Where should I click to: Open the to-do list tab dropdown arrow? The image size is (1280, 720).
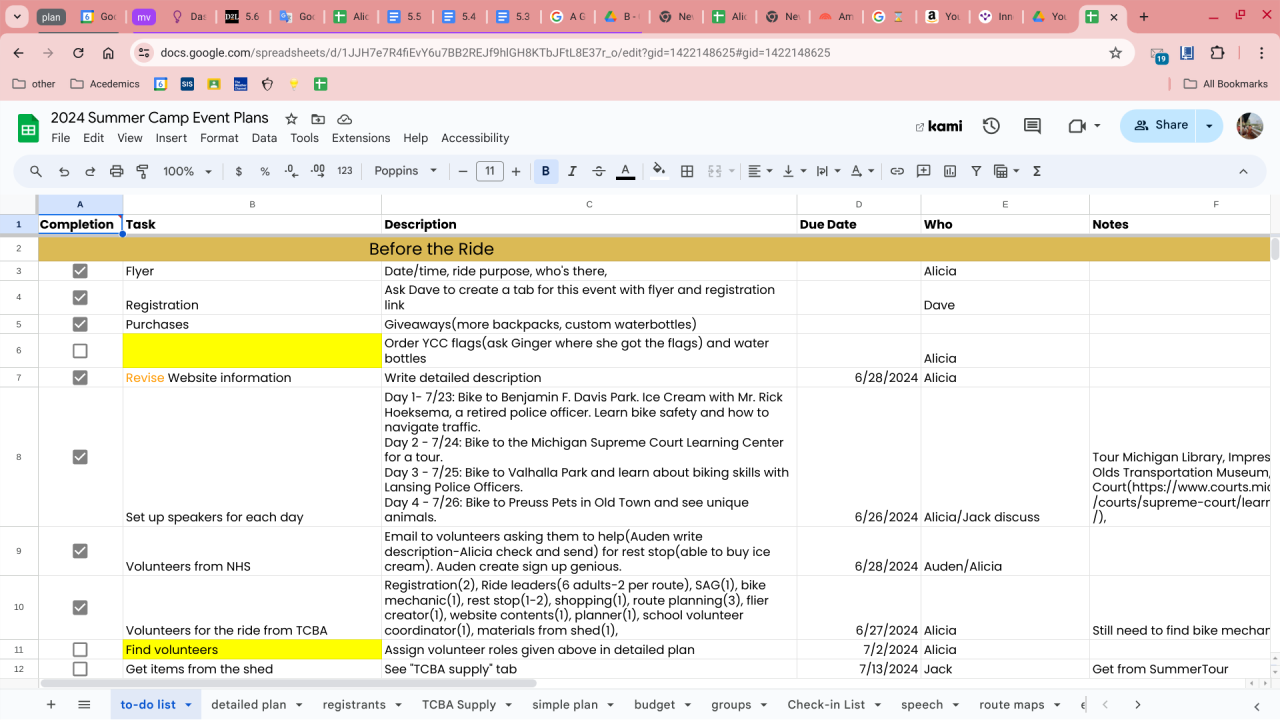point(187,705)
